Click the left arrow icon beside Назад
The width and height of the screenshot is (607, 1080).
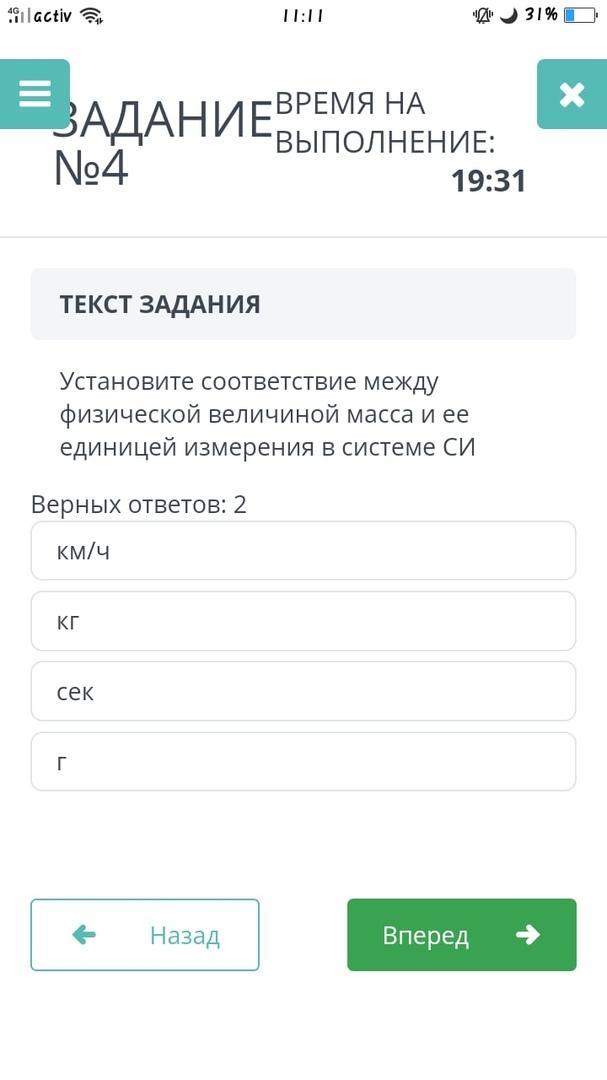pos(85,935)
